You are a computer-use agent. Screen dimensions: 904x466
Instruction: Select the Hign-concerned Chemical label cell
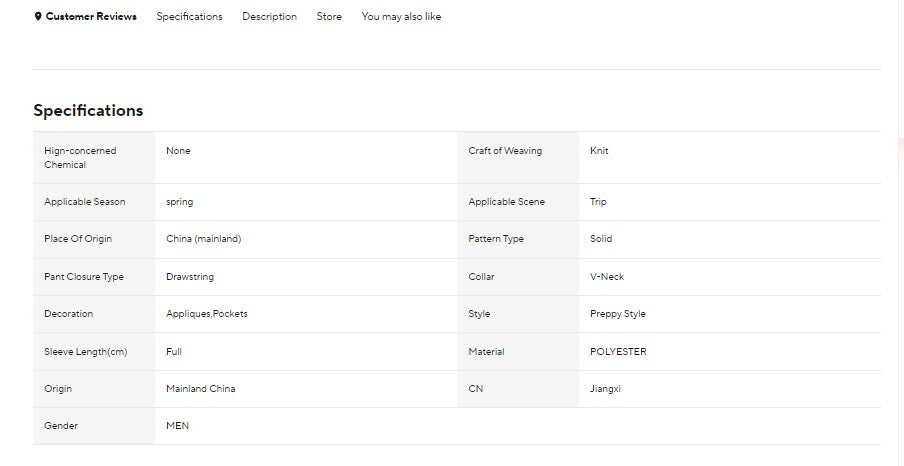80,158
